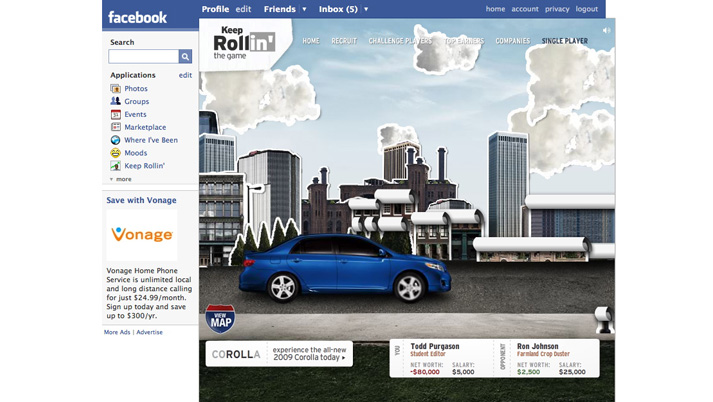Open the Keep Rollin' application link
Image resolution: width=713 pixels, height=402 pixels.
coord(145,166)
